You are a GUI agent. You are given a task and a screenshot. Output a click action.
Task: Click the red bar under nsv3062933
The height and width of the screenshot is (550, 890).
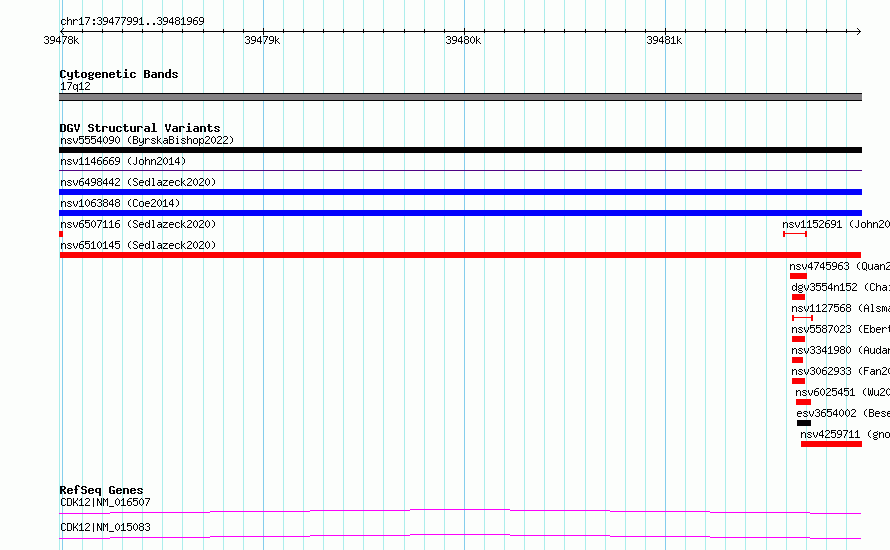pyautogui.click(x=798, y=381)
